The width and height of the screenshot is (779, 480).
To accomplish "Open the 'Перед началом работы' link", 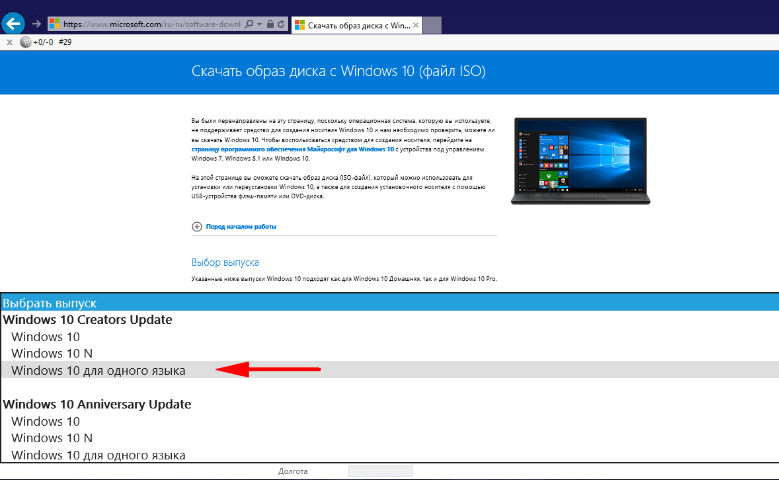I will click(x=241, y=227).
